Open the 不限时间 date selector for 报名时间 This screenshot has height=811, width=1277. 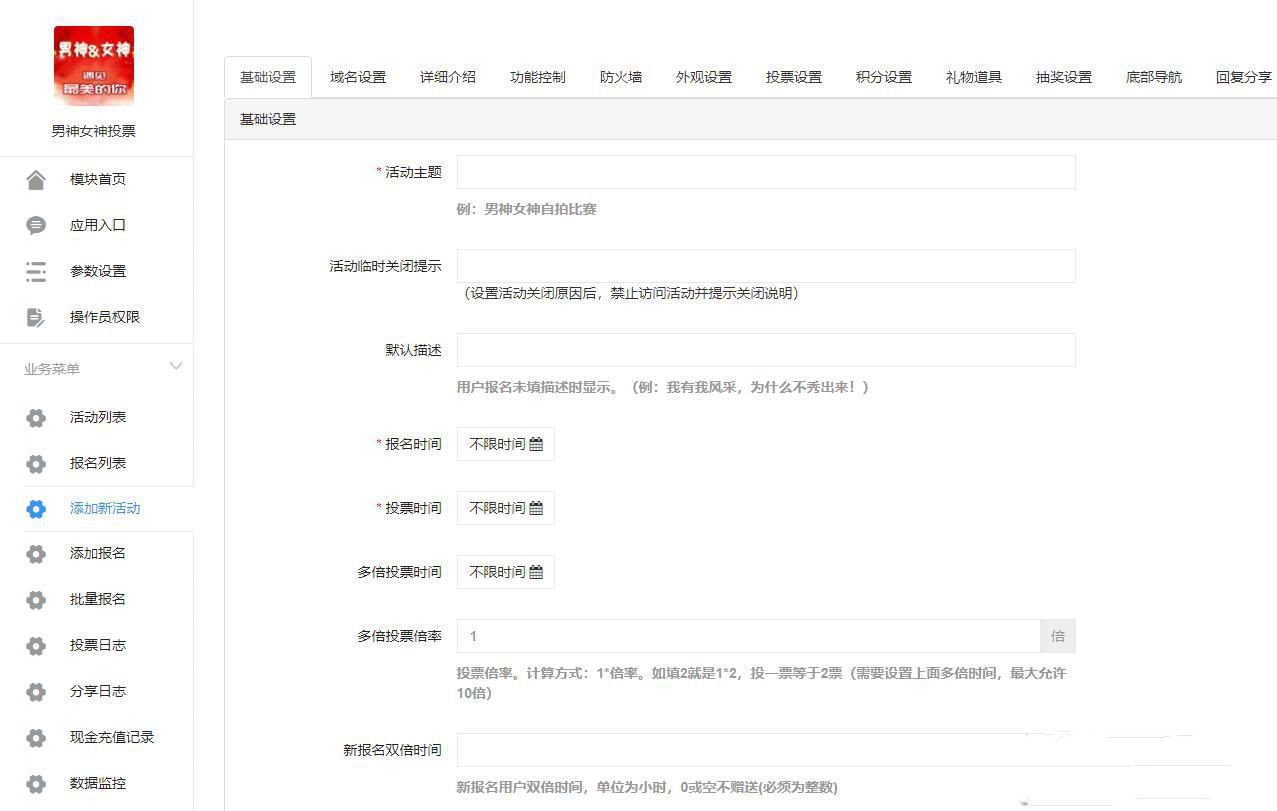[505, 443]
